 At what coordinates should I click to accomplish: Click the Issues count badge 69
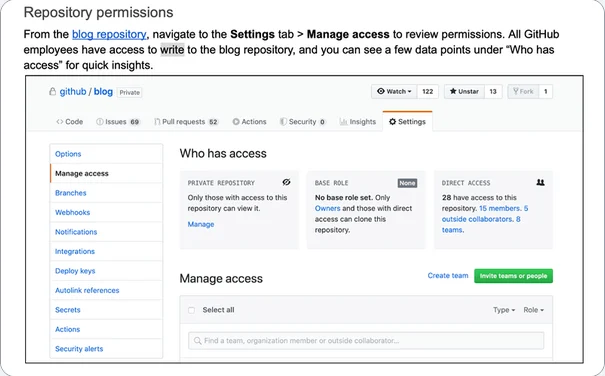click(134, 122)
